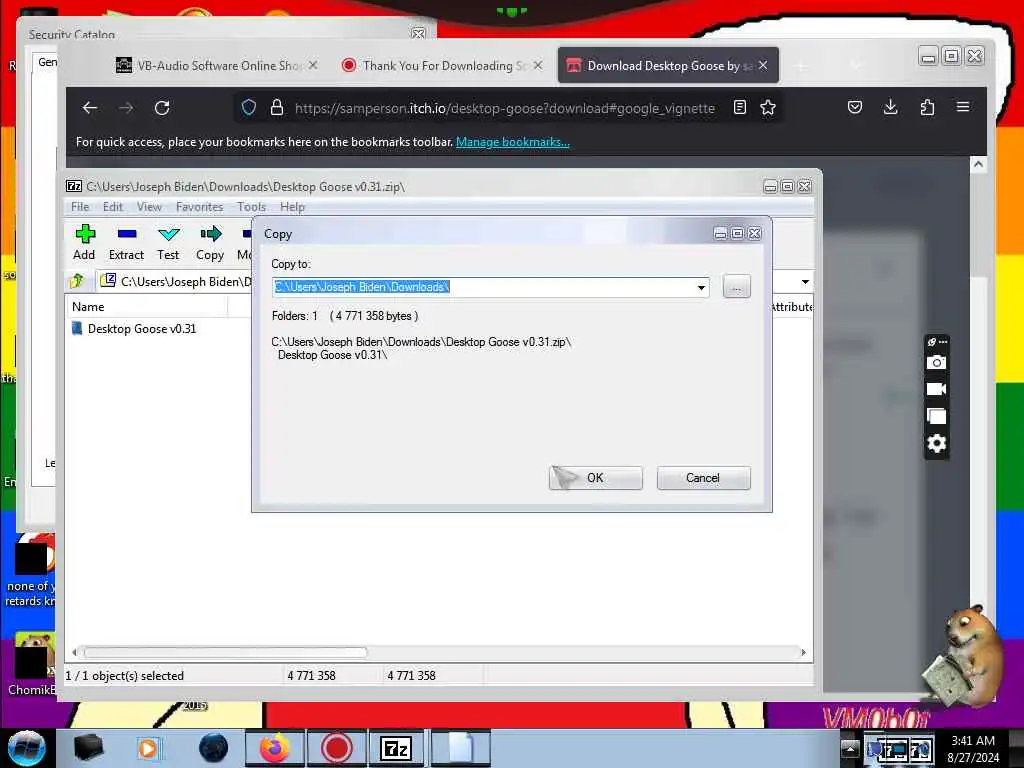Open a new Firefox tab
1024x768 pixels.
801,65
